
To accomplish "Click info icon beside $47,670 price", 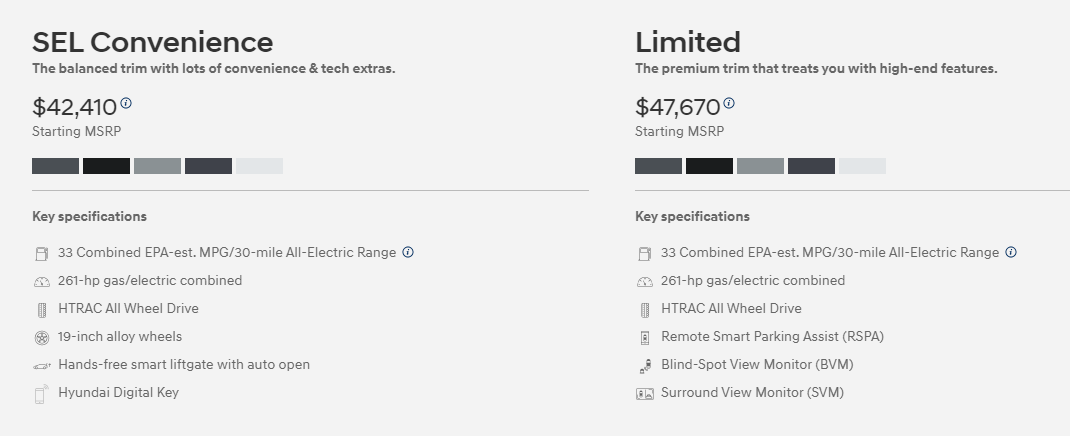I will 729,103.
